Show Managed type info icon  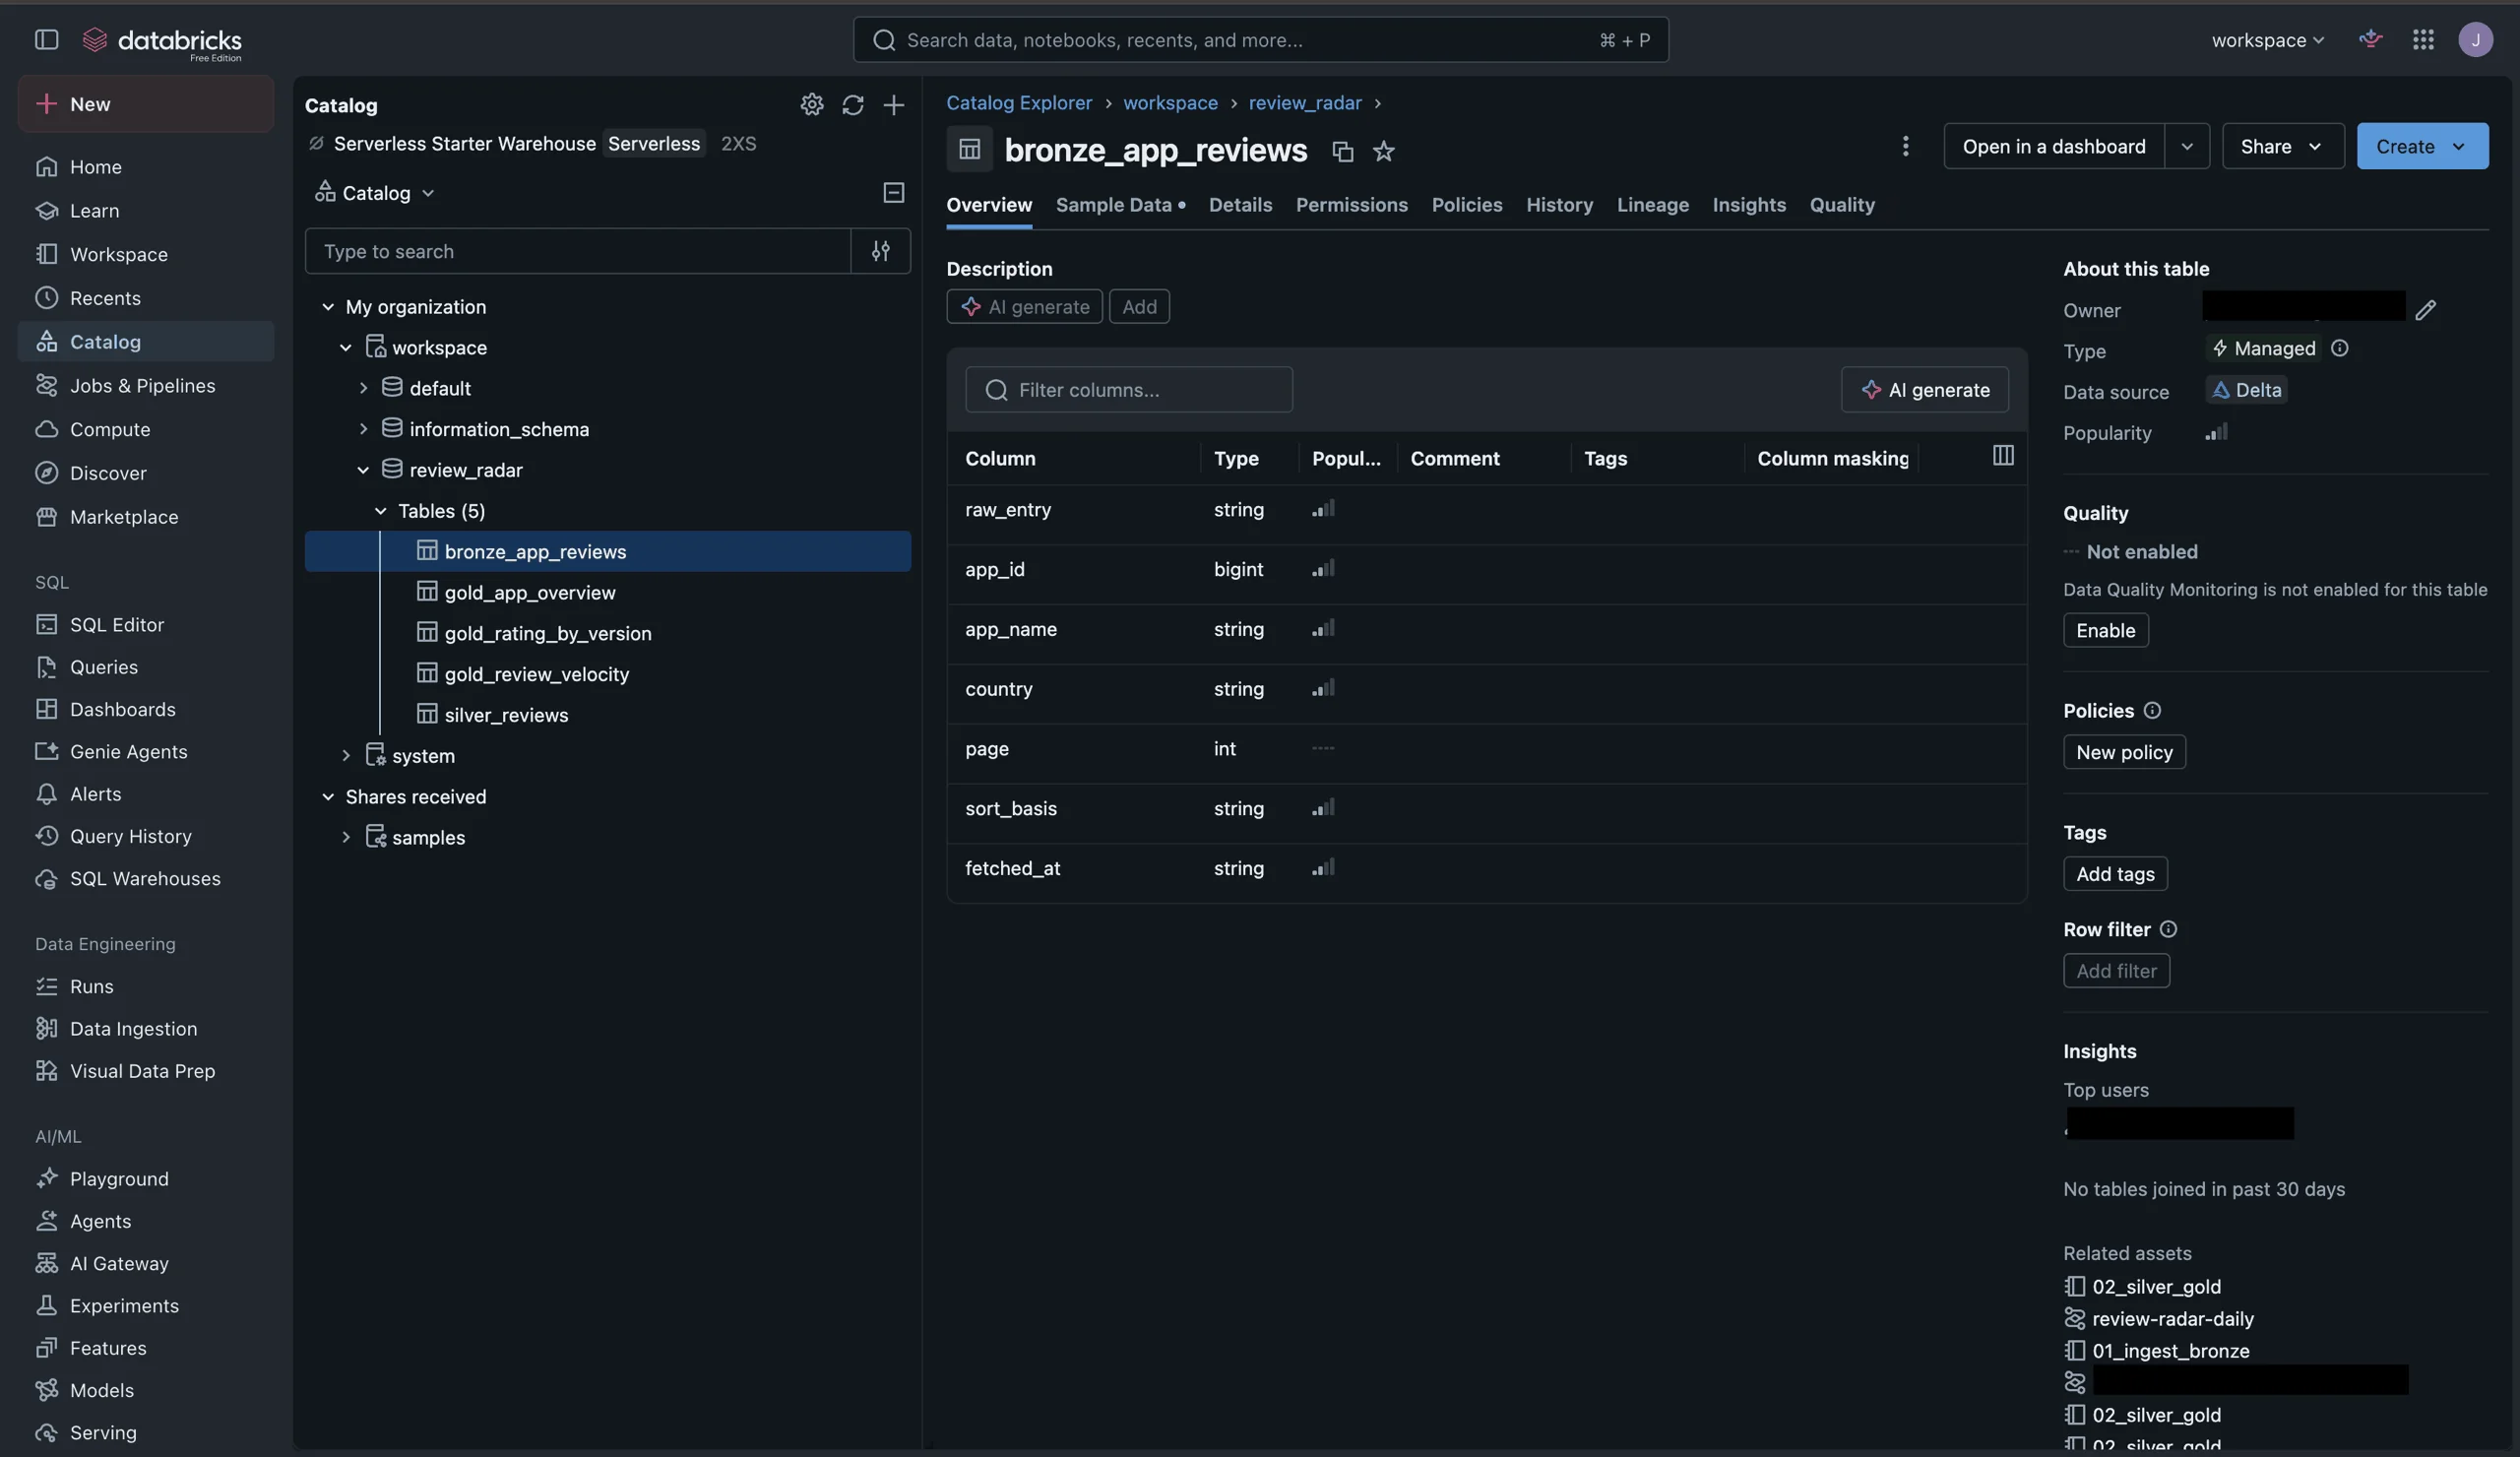coord(2340,348)
